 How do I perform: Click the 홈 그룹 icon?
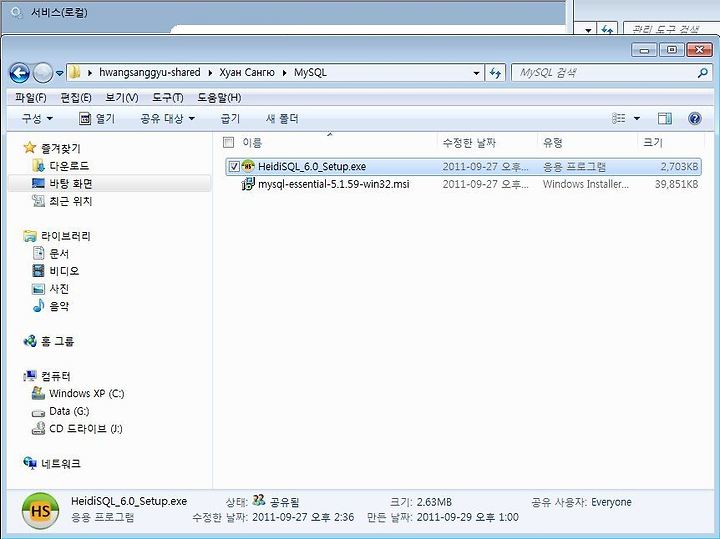(30, 341)
